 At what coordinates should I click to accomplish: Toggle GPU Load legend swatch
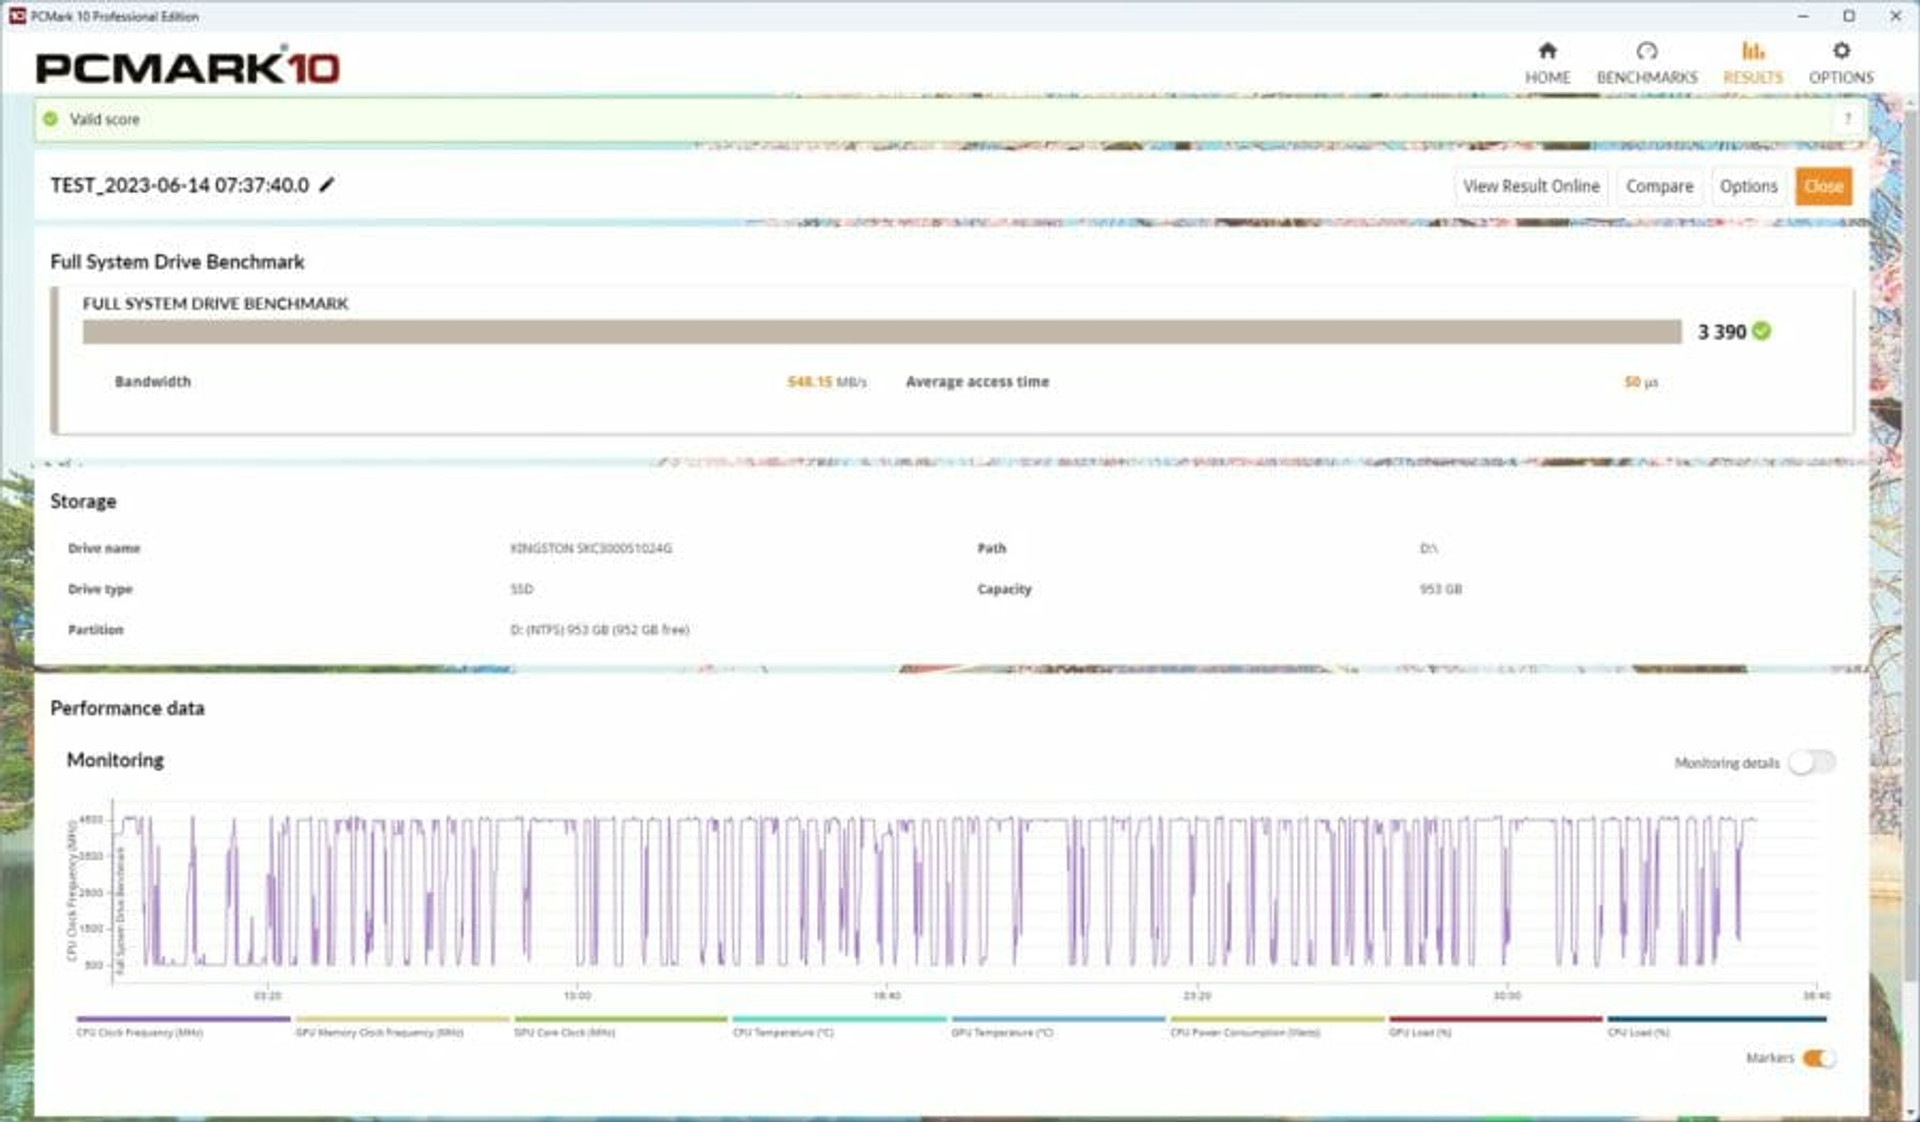click(1496, 1019)
